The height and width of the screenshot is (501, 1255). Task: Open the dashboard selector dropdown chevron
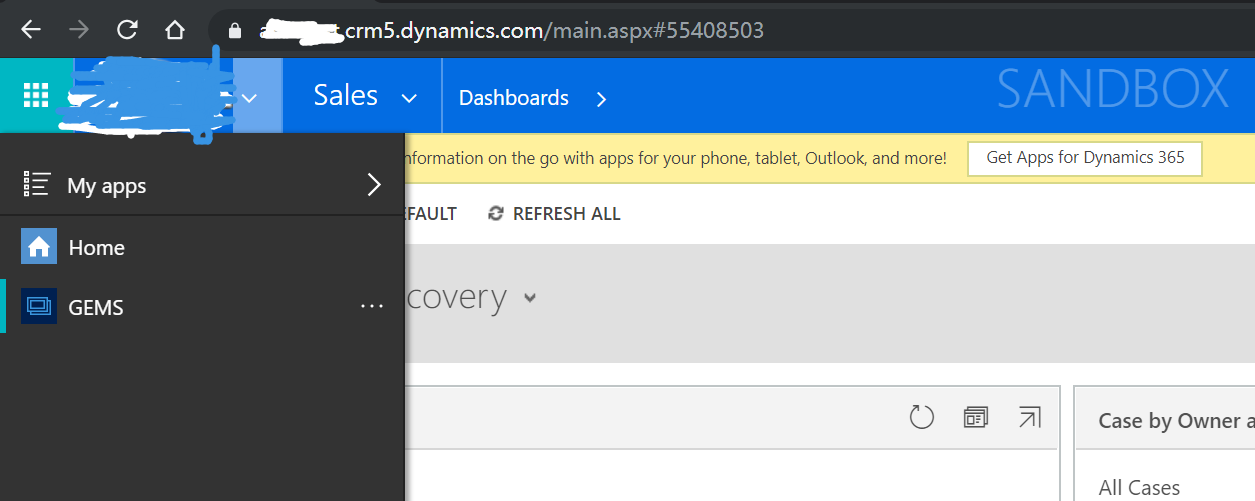click(x=530, y=298)
